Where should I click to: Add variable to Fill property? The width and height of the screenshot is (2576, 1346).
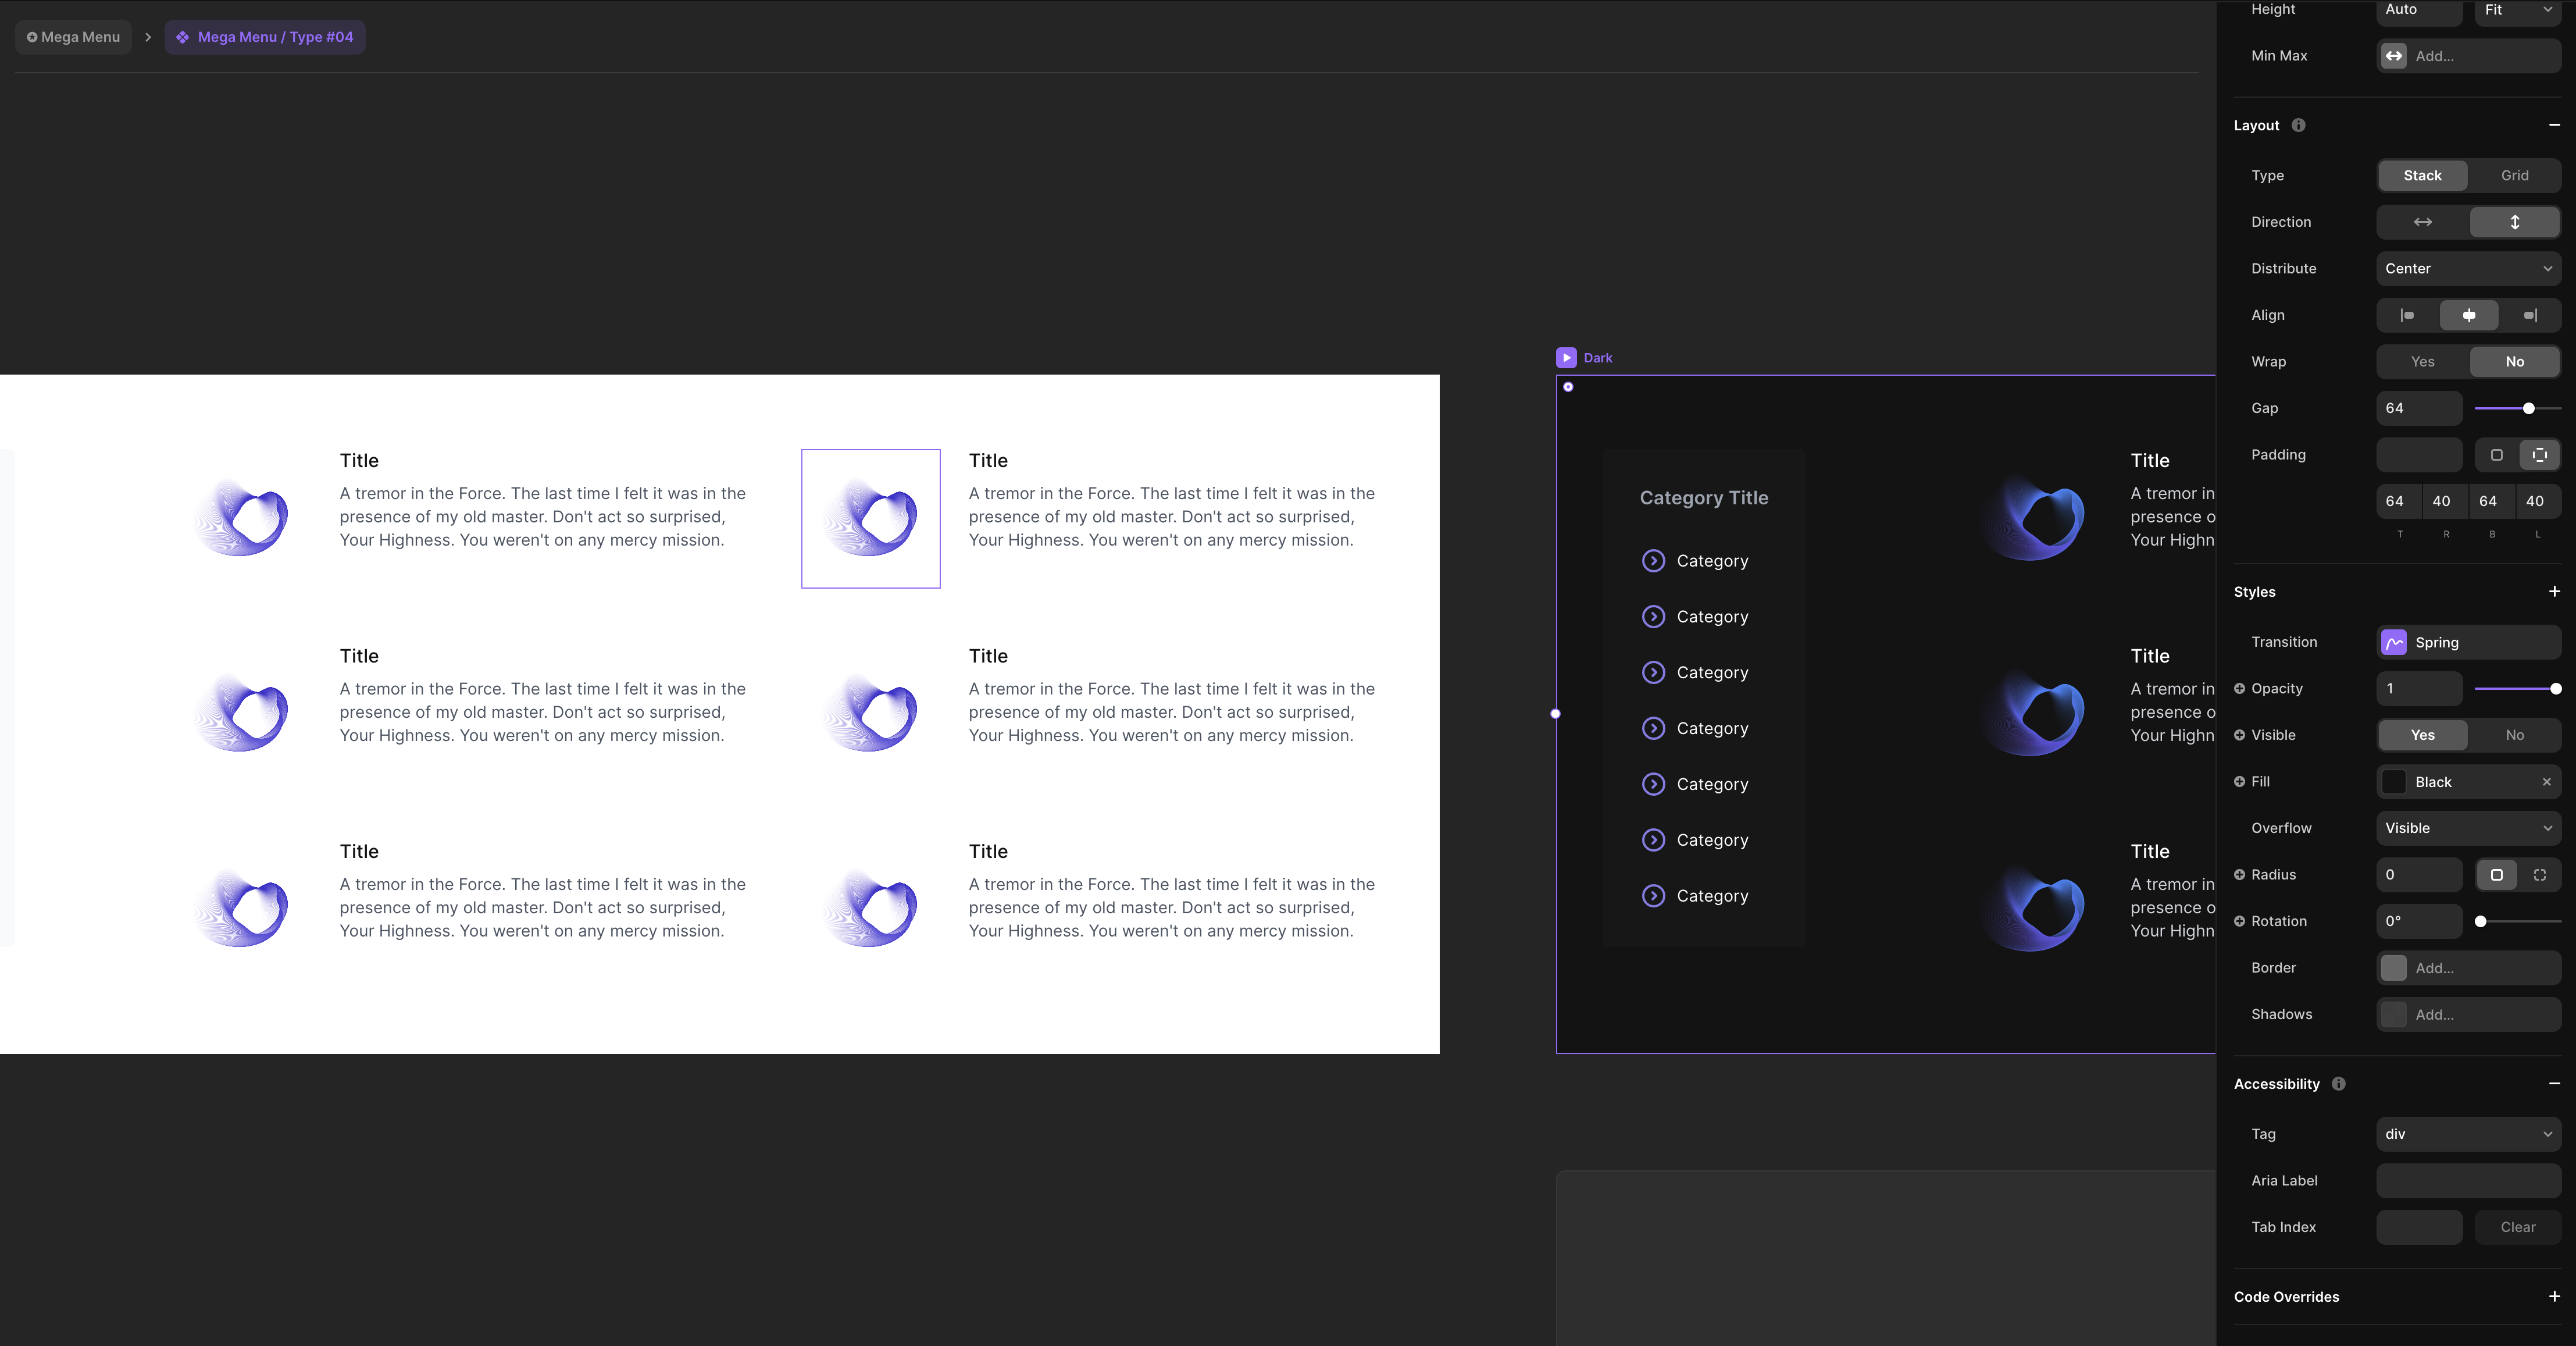pos(2239,782)
